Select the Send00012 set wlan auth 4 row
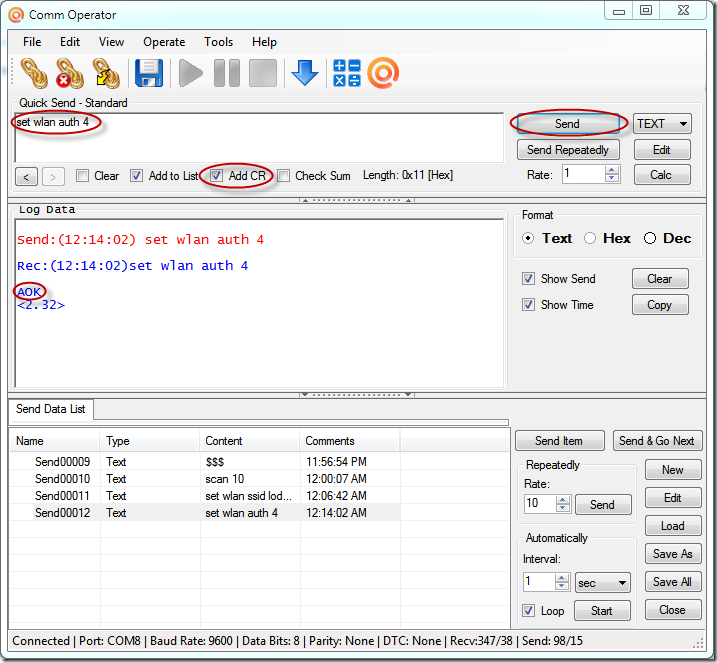 click(x=205, y=513)
